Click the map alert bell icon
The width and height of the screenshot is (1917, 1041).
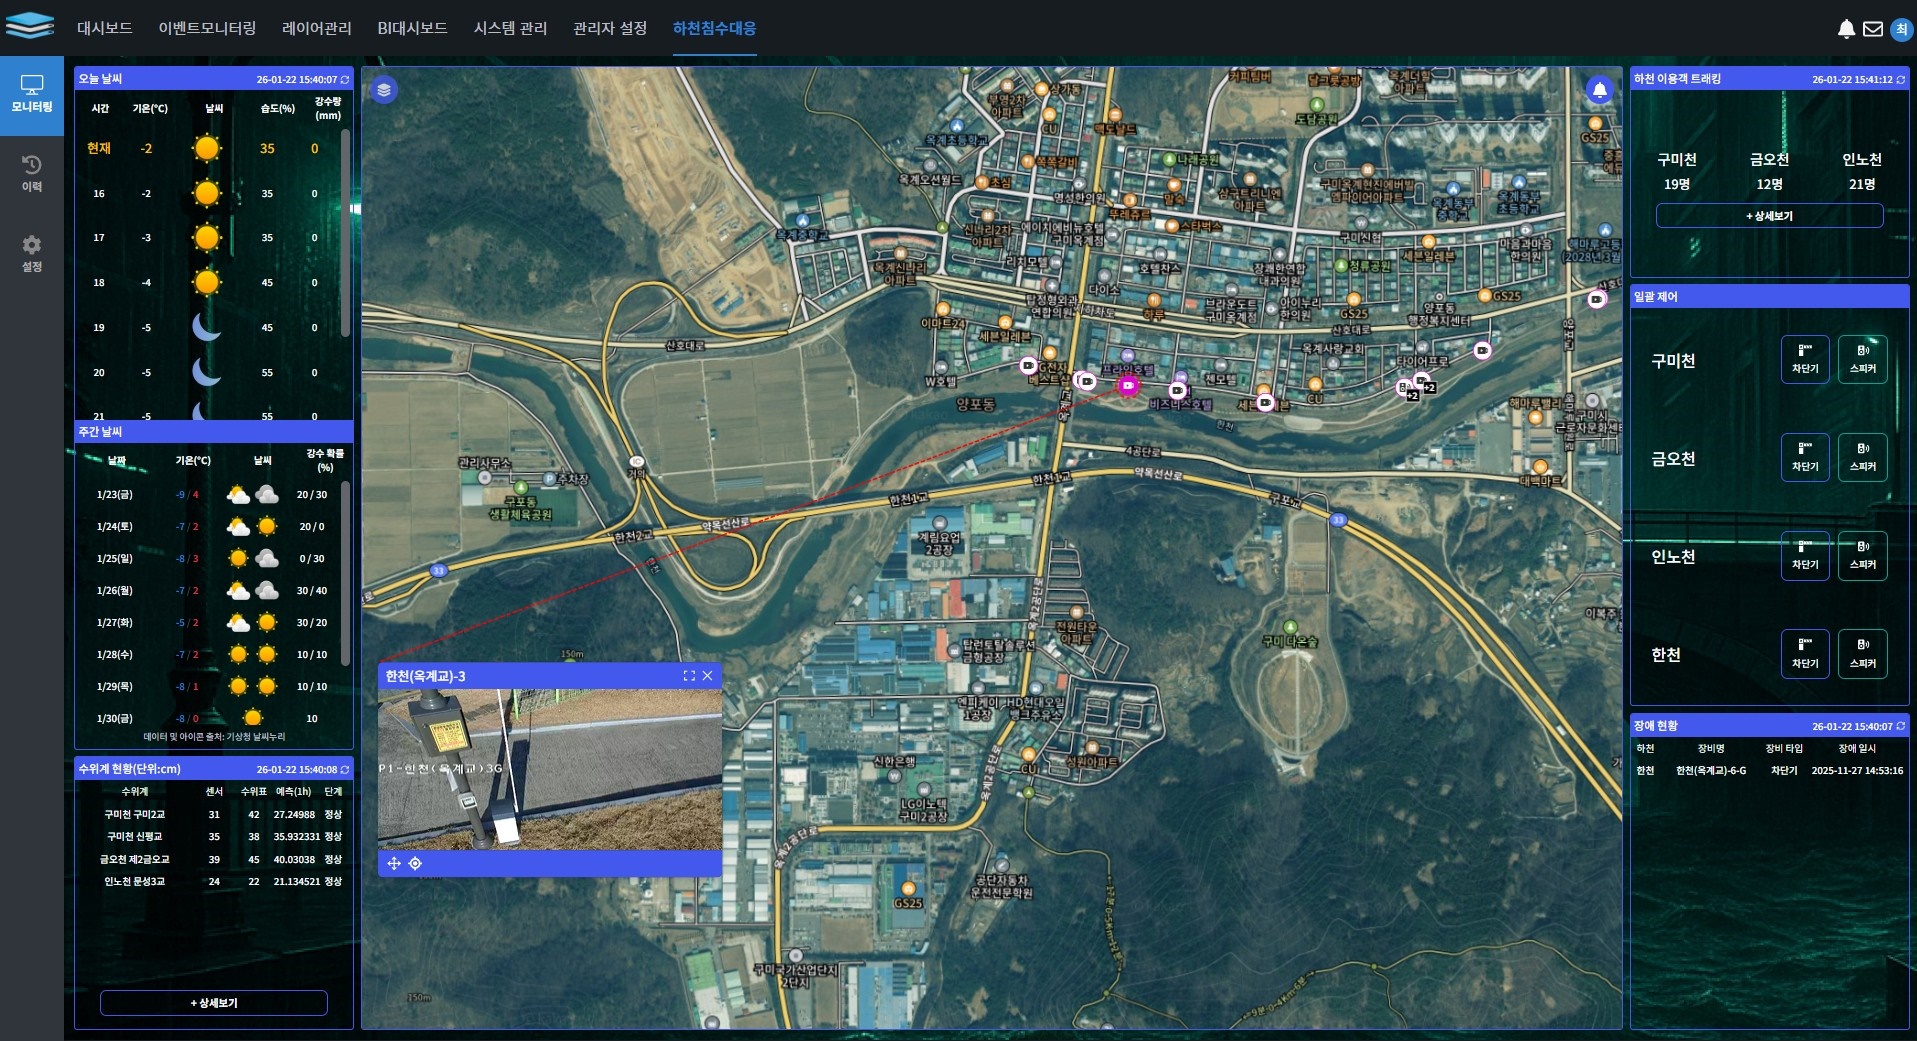point(1599,90)
